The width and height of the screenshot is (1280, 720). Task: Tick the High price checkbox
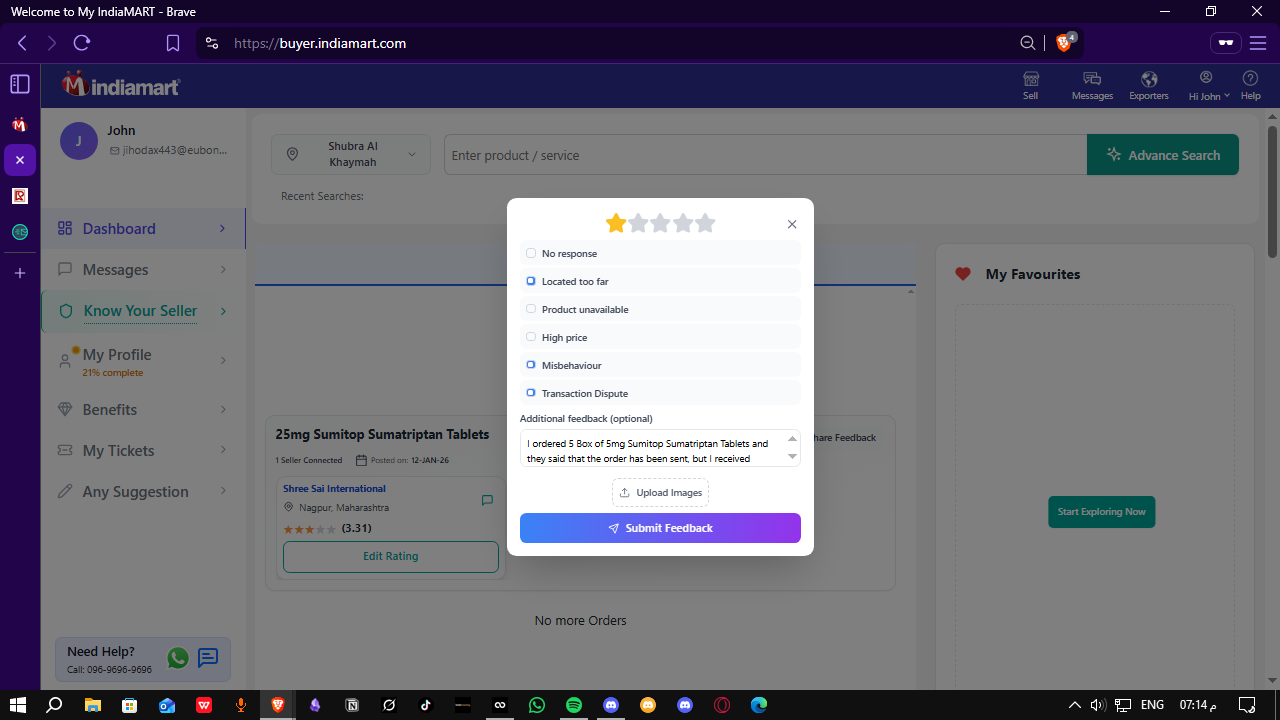tap(531, 338)
